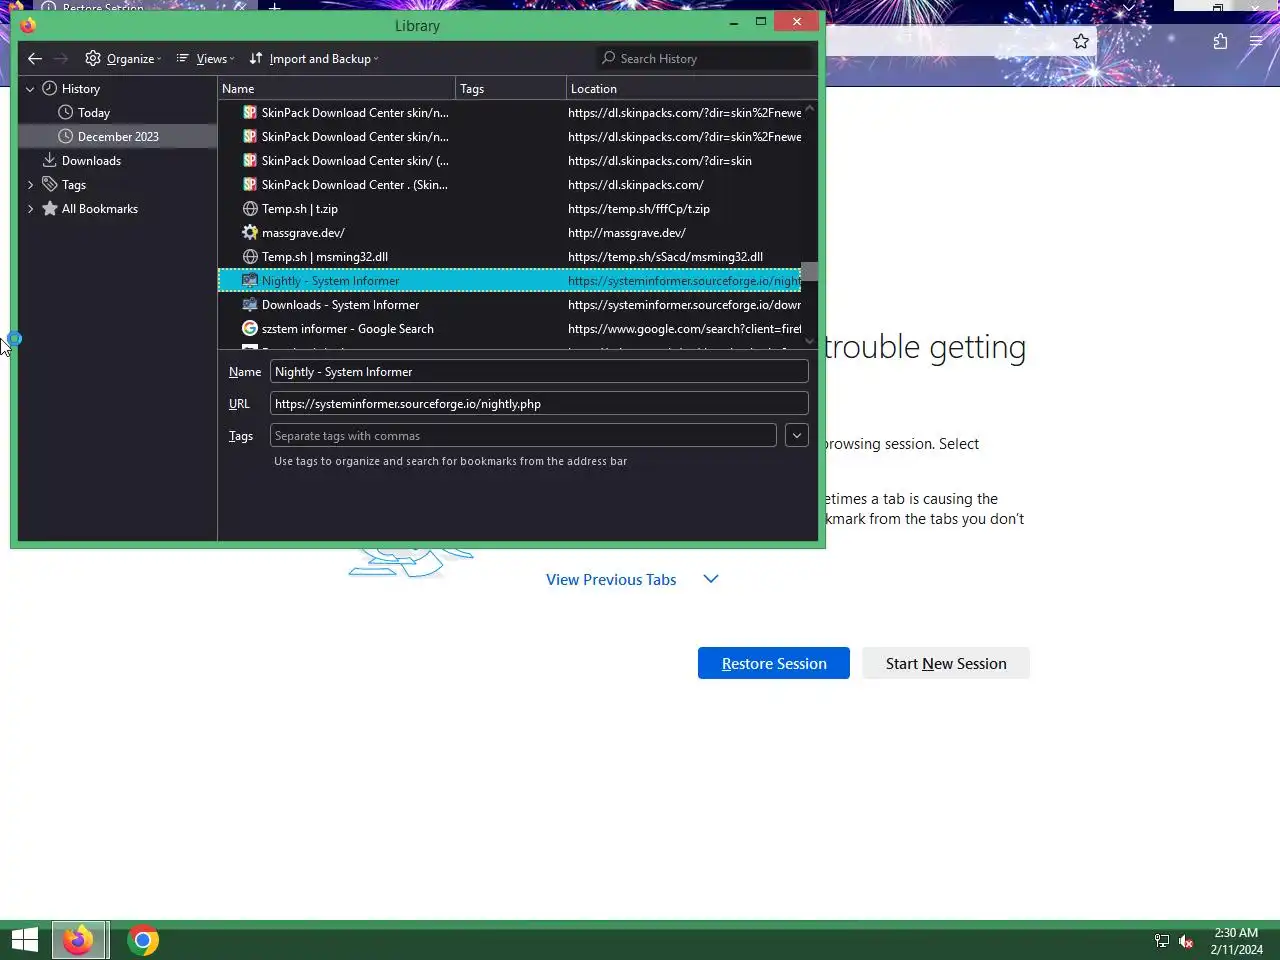1280x960 pixels.
Task: Open Downloads in the Library sidebar
Action: click(x=91, y=161)
